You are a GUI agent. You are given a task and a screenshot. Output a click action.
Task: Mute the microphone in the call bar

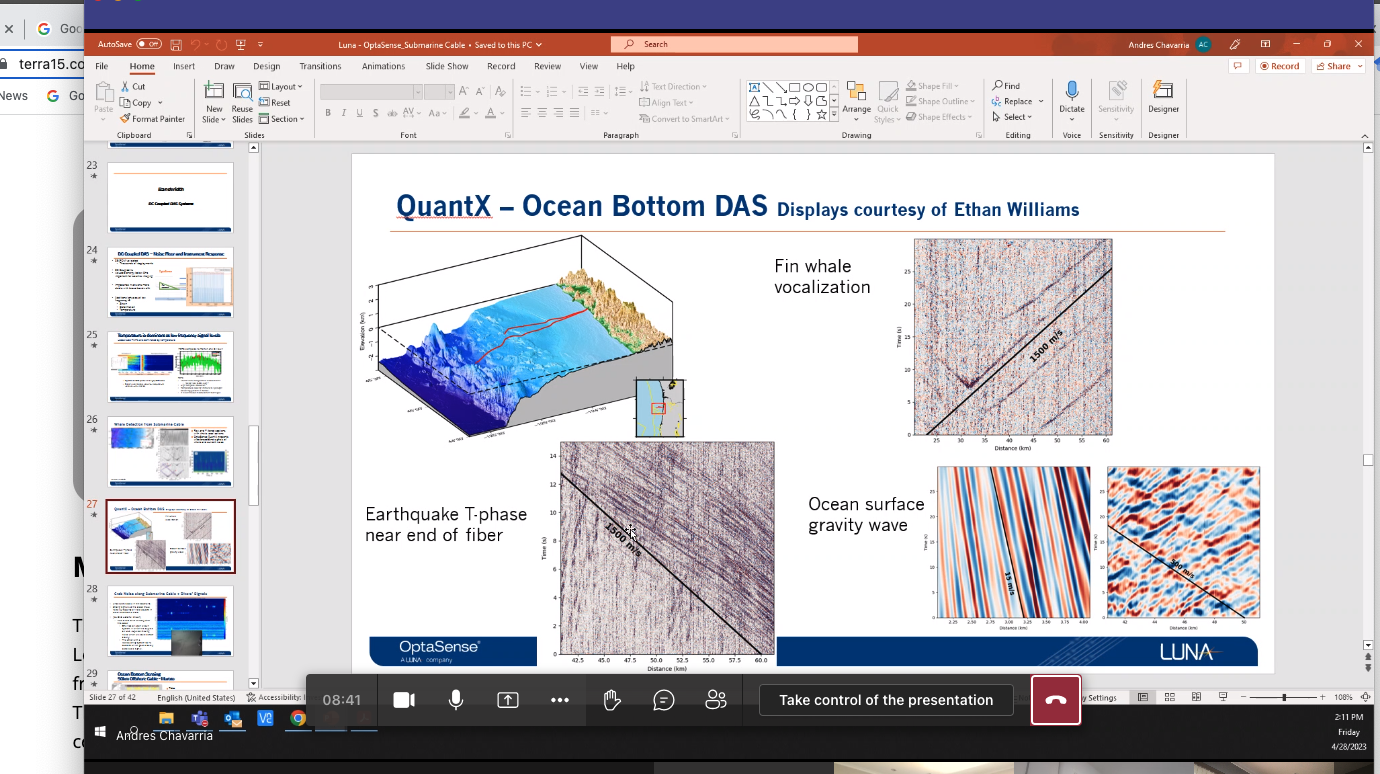(x=456, y=700)
